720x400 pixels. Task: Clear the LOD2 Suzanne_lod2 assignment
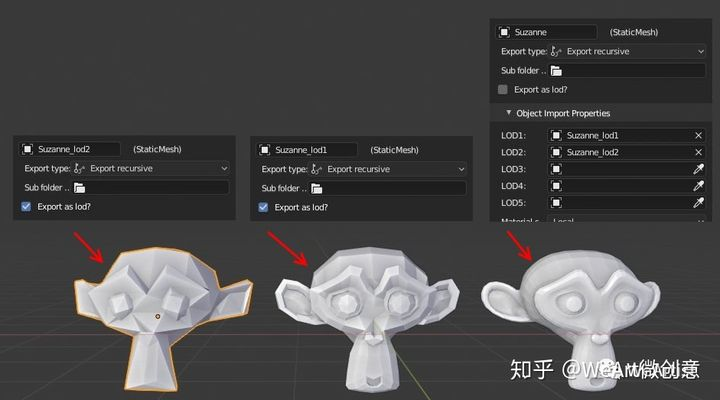tap(698, 152)
